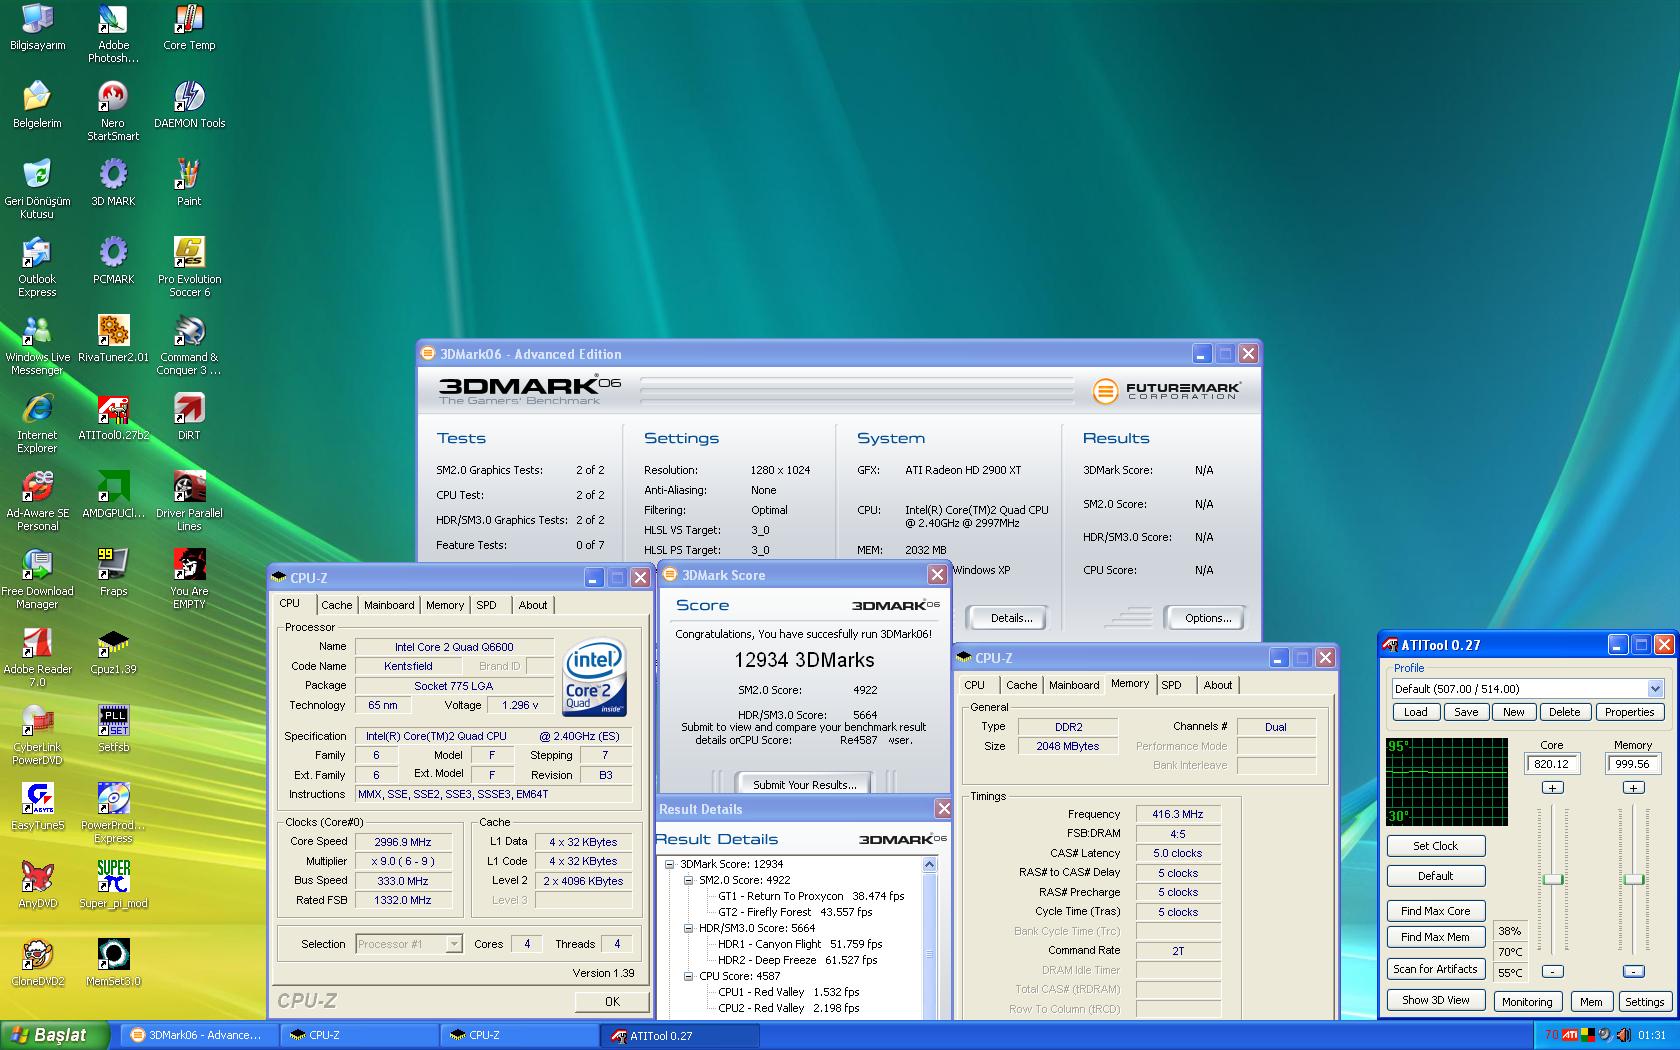This screenshot has height=1050, width=1680.
Task: Open Geri Dönüşüm Kutusu recycle bin
Action: pyautogui.click(x=37, y=189)
